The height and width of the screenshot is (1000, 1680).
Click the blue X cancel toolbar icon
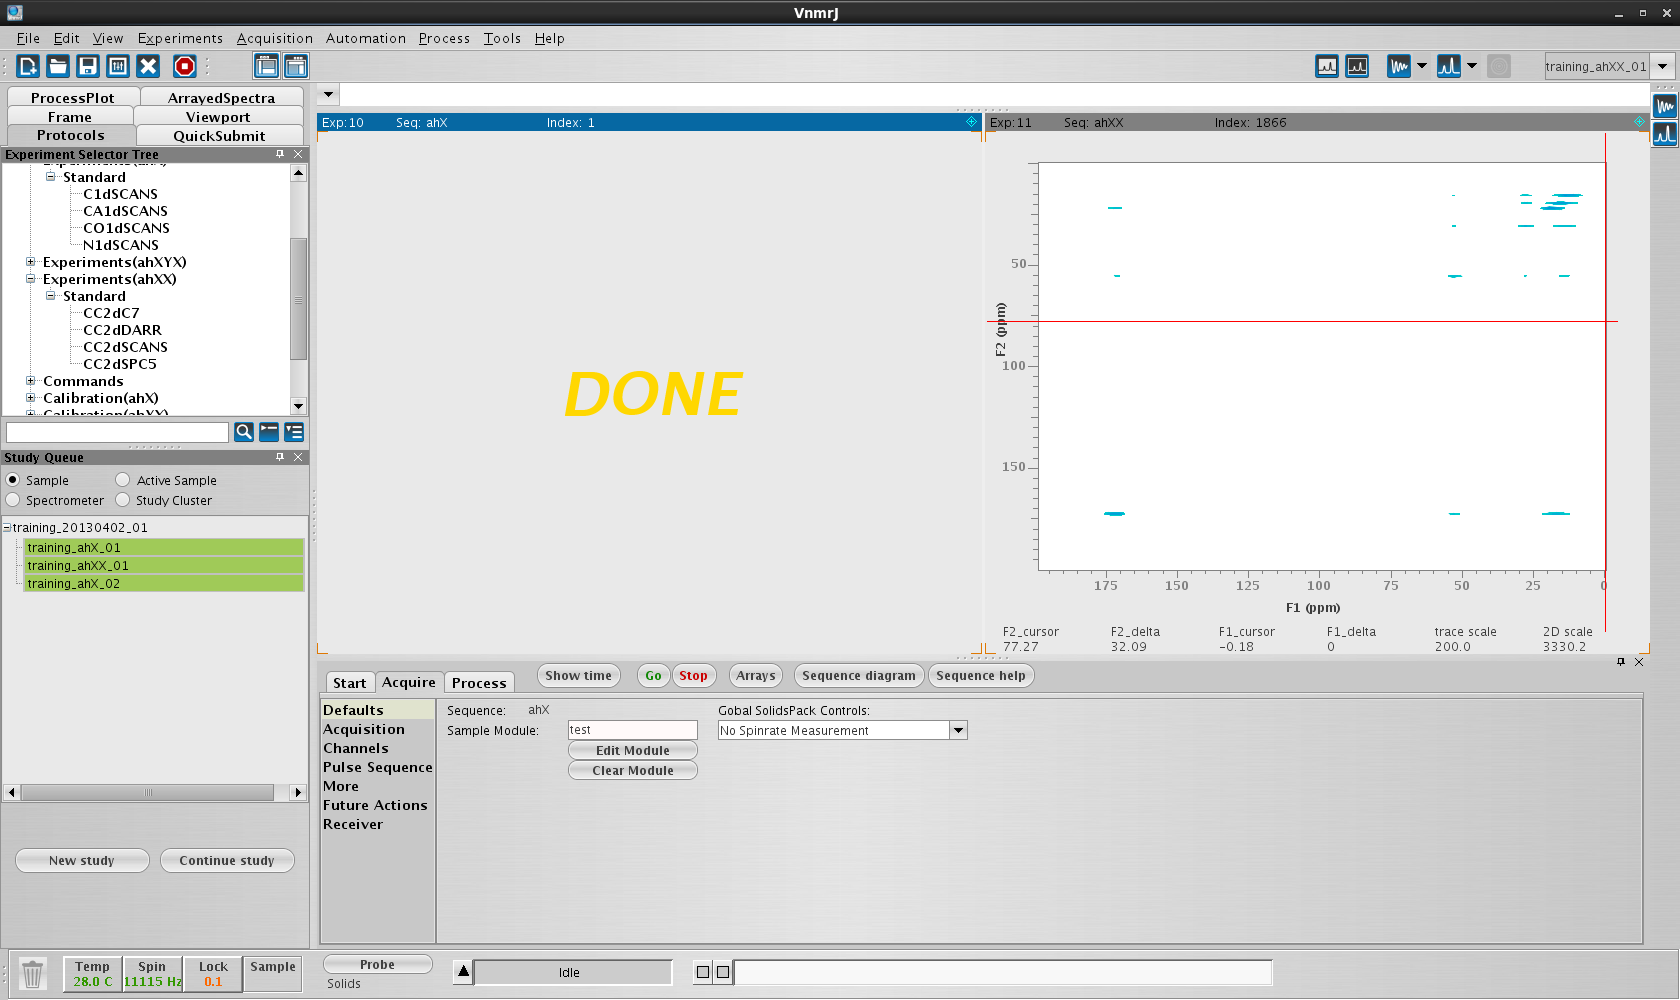pos(148,66)
